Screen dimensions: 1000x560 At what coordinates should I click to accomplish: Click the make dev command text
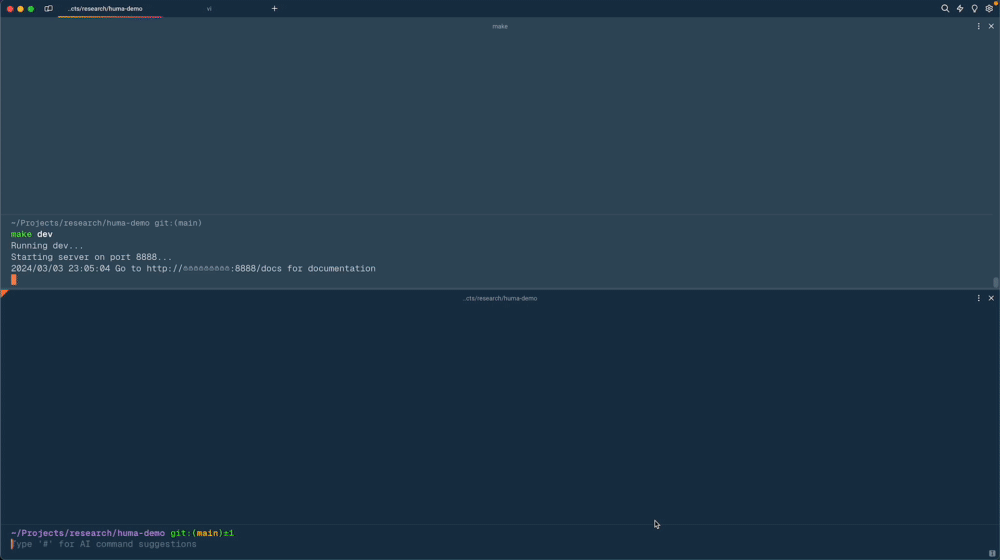[x=32, y=234]
